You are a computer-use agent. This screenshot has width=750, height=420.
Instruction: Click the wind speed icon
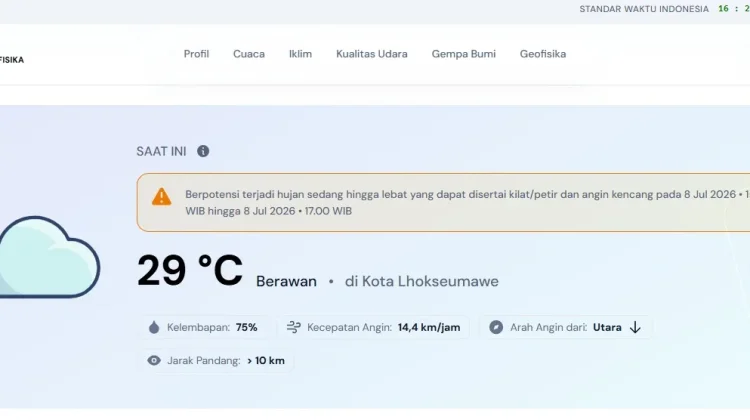coord(294,327)
